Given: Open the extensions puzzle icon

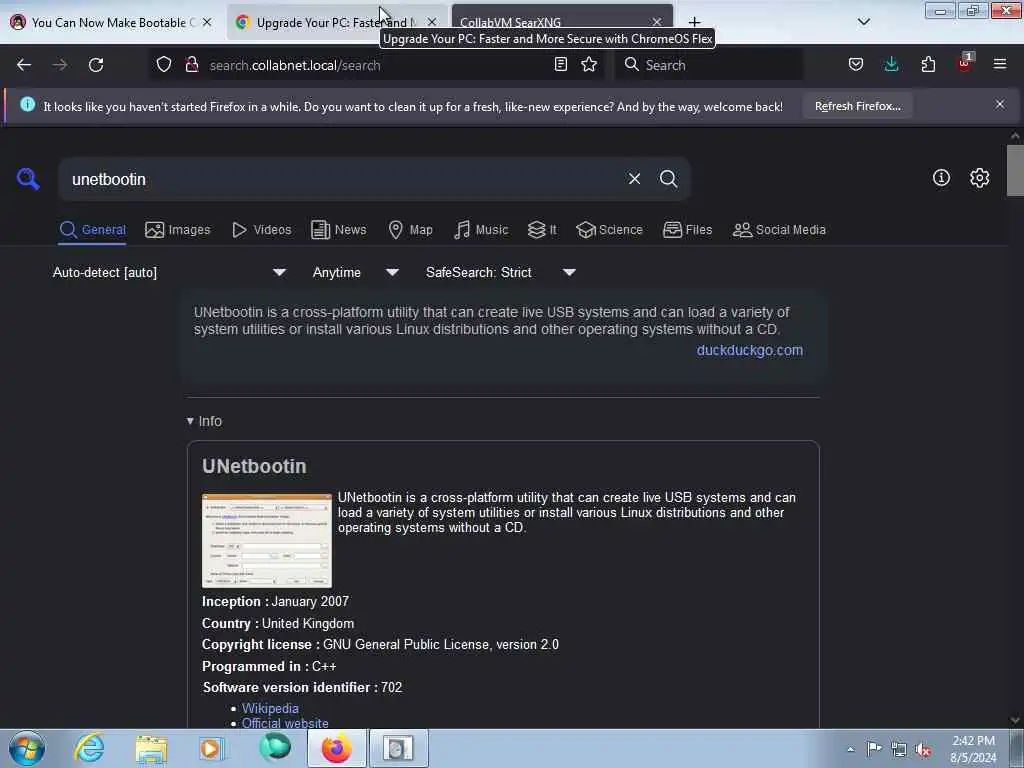Looking at the screenshot, I should tap(928, 64).
